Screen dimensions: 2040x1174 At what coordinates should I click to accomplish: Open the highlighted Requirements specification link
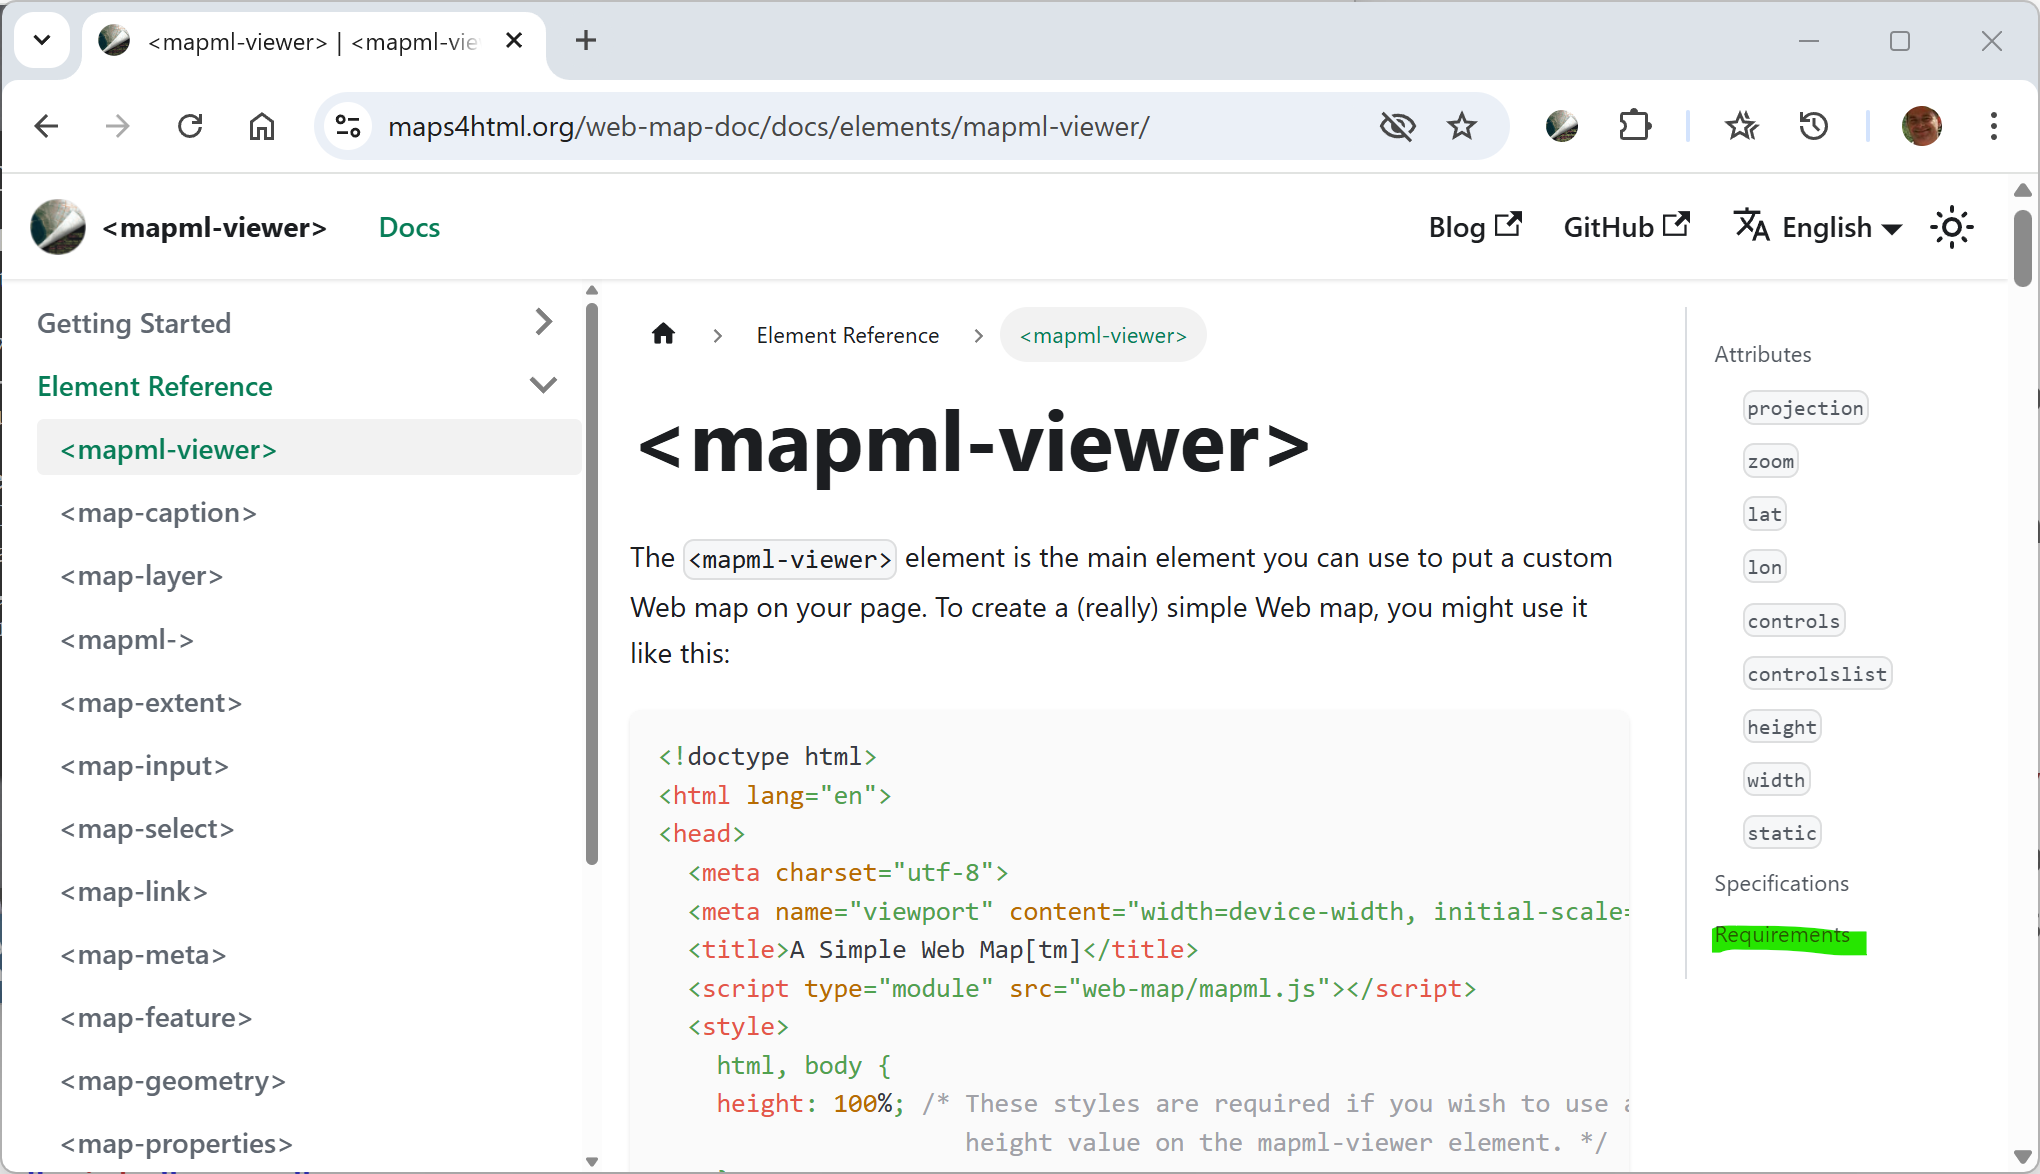click(1781, 936)
